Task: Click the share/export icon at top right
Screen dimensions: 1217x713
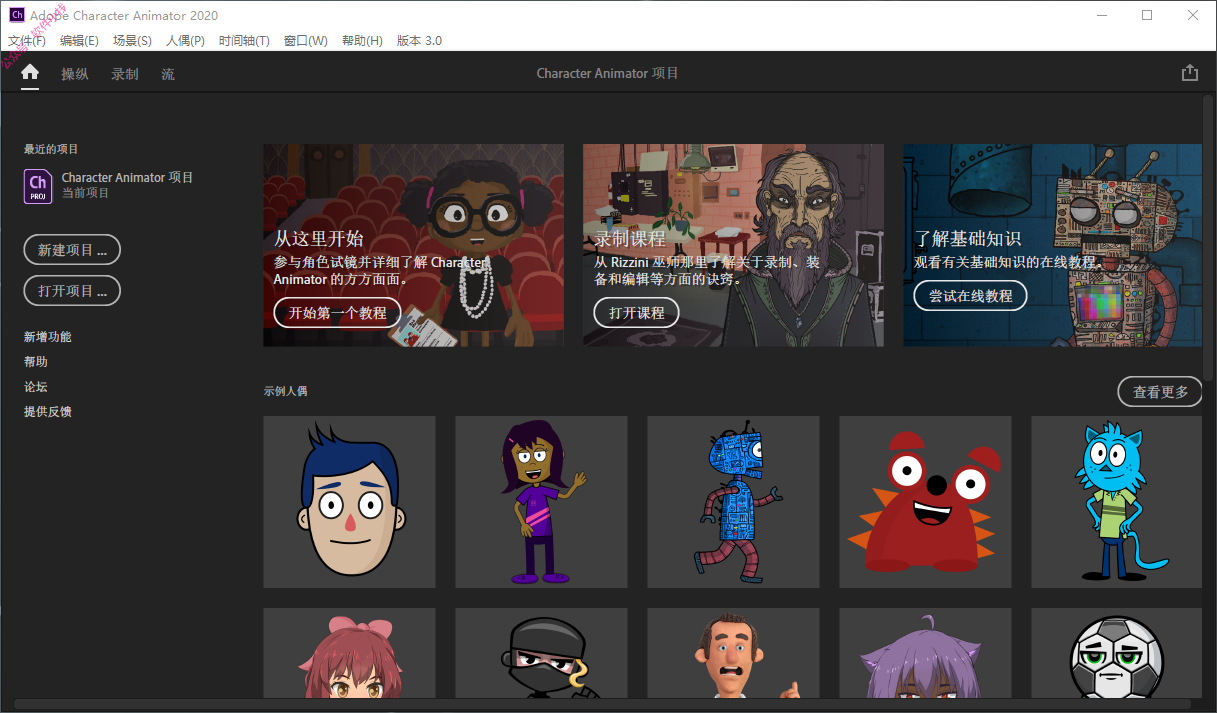Action: point(1189,73)
